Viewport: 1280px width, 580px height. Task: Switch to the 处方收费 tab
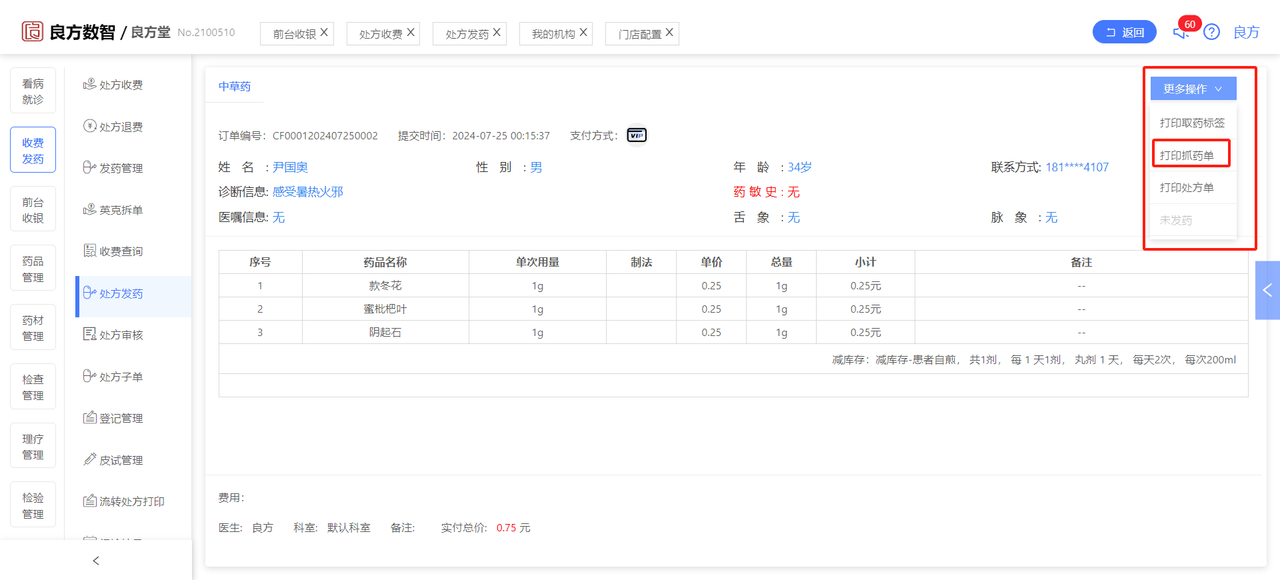(381, 34)
